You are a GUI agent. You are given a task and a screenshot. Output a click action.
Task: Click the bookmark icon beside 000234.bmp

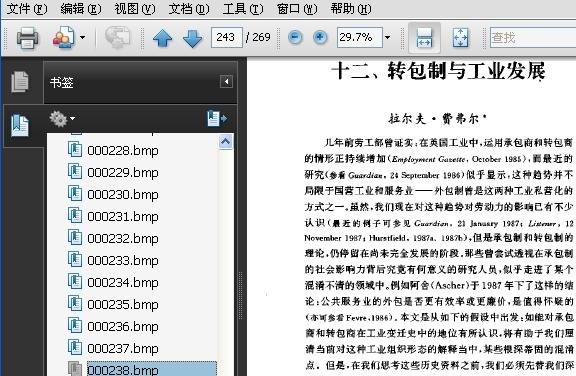click(x=75, y=282)
